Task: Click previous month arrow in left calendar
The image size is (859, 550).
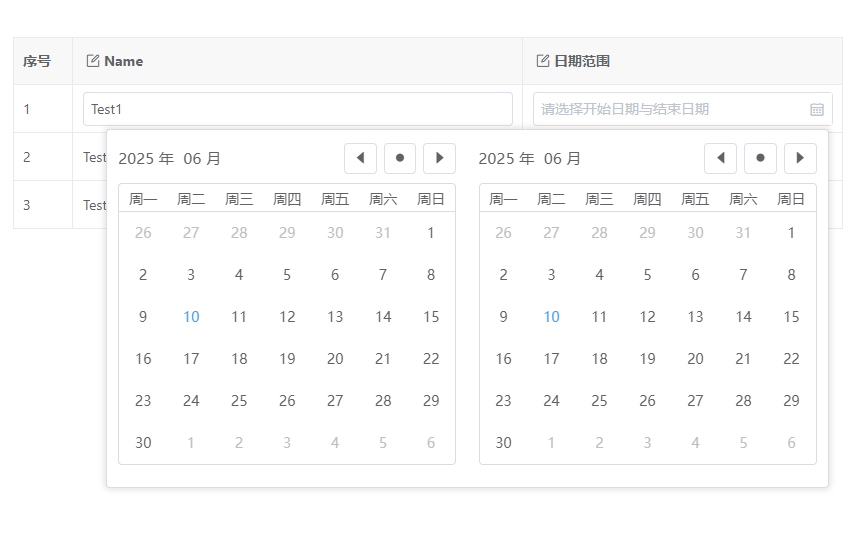Action: click(x=360, y=158)
